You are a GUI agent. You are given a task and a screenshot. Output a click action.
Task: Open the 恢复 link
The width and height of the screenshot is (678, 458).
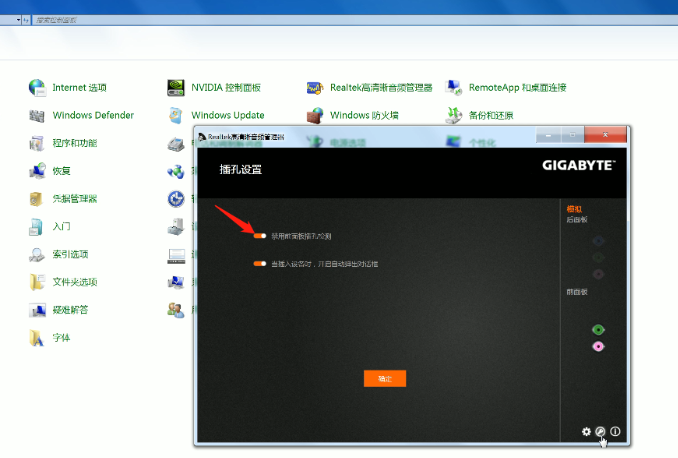pos(61,171)
